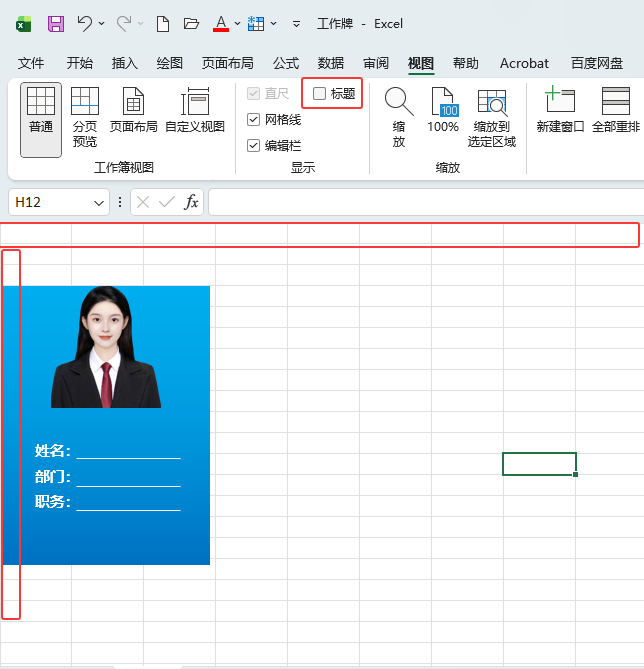Open the undo history dropdown arrow
The image size is (644, 669).
tap(102, 23)
